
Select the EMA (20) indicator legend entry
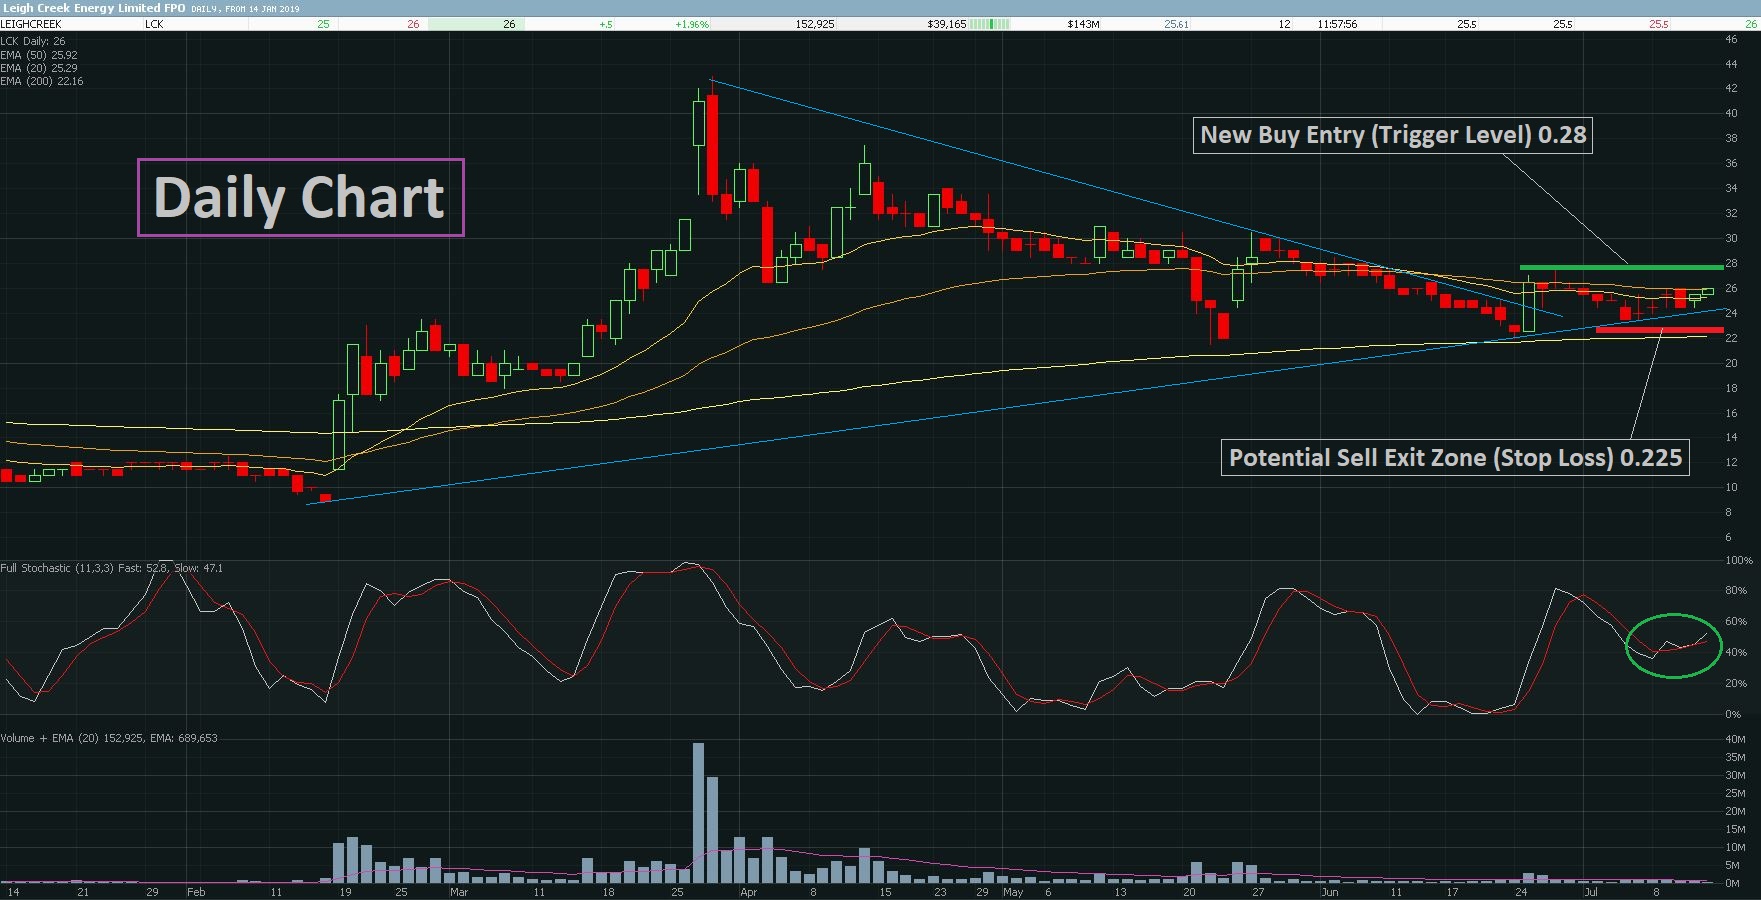39,68
